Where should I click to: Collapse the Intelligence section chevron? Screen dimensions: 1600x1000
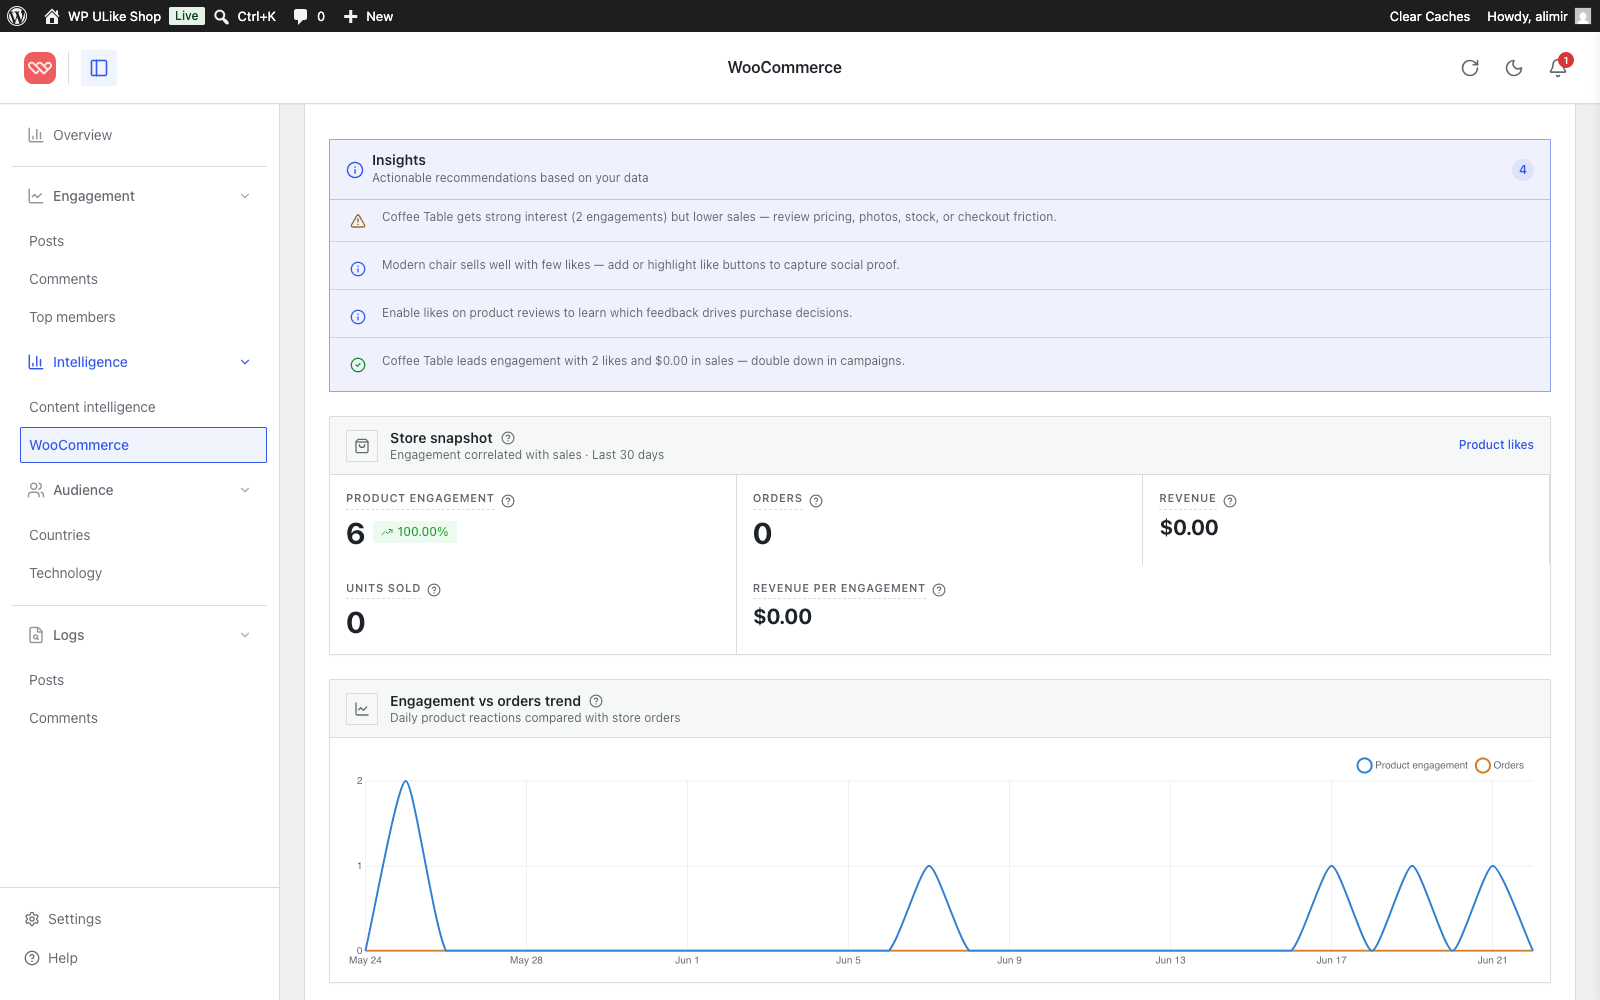coord(245,362)
